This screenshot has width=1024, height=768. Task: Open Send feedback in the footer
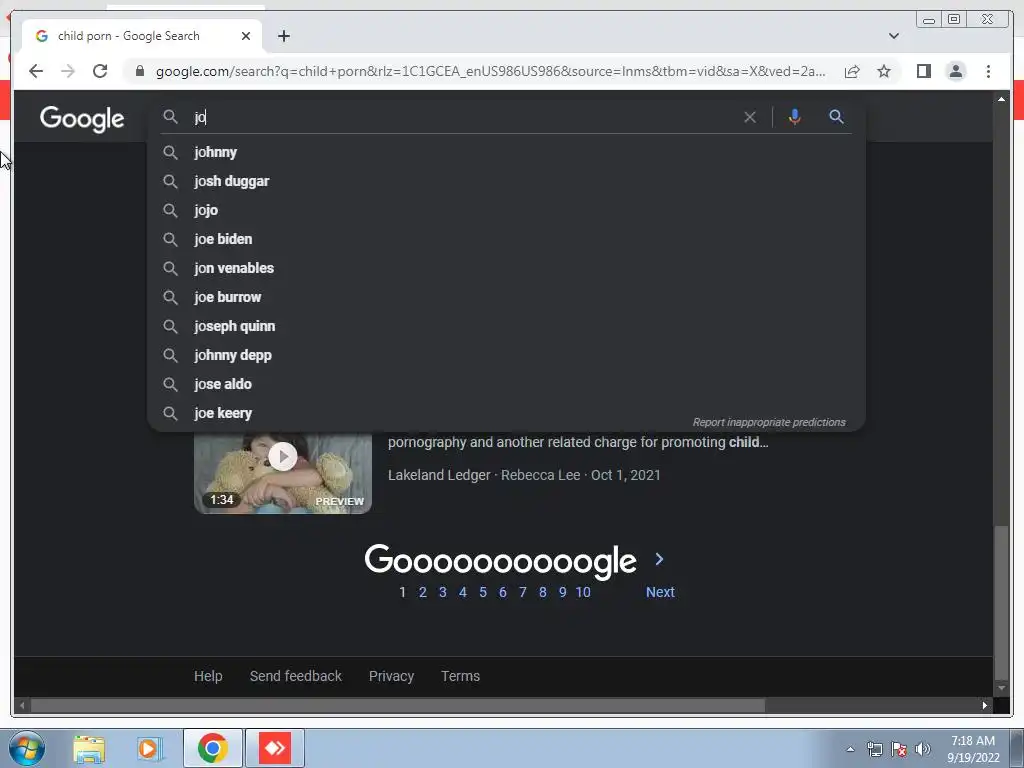[x=296, y=676]
